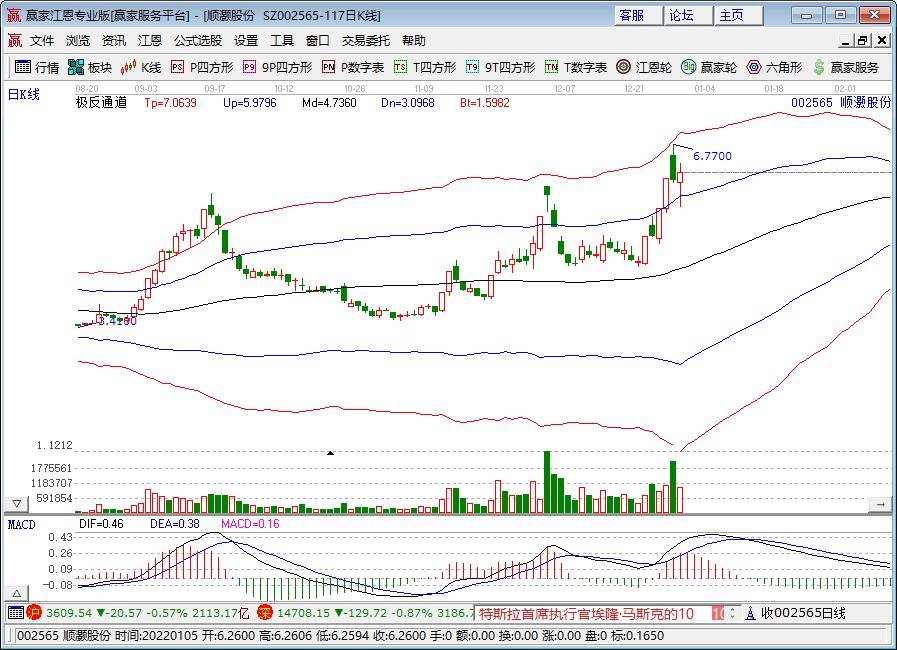897x650 pixels.
Task: Restore the inner chart window
Action: coord(863,41)
